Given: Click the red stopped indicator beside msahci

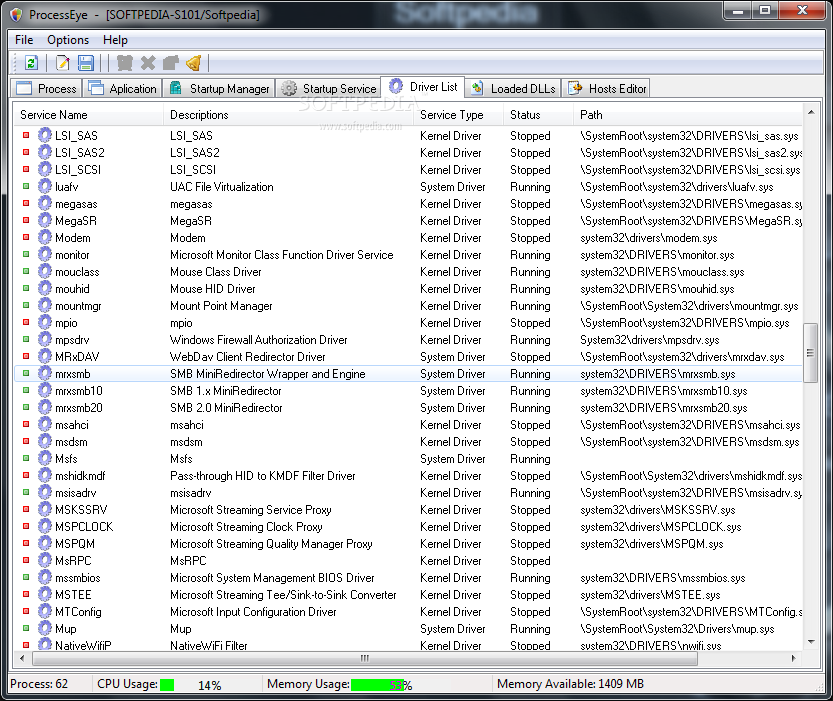Looking at the screenshot, I should [x=26, y=424].
